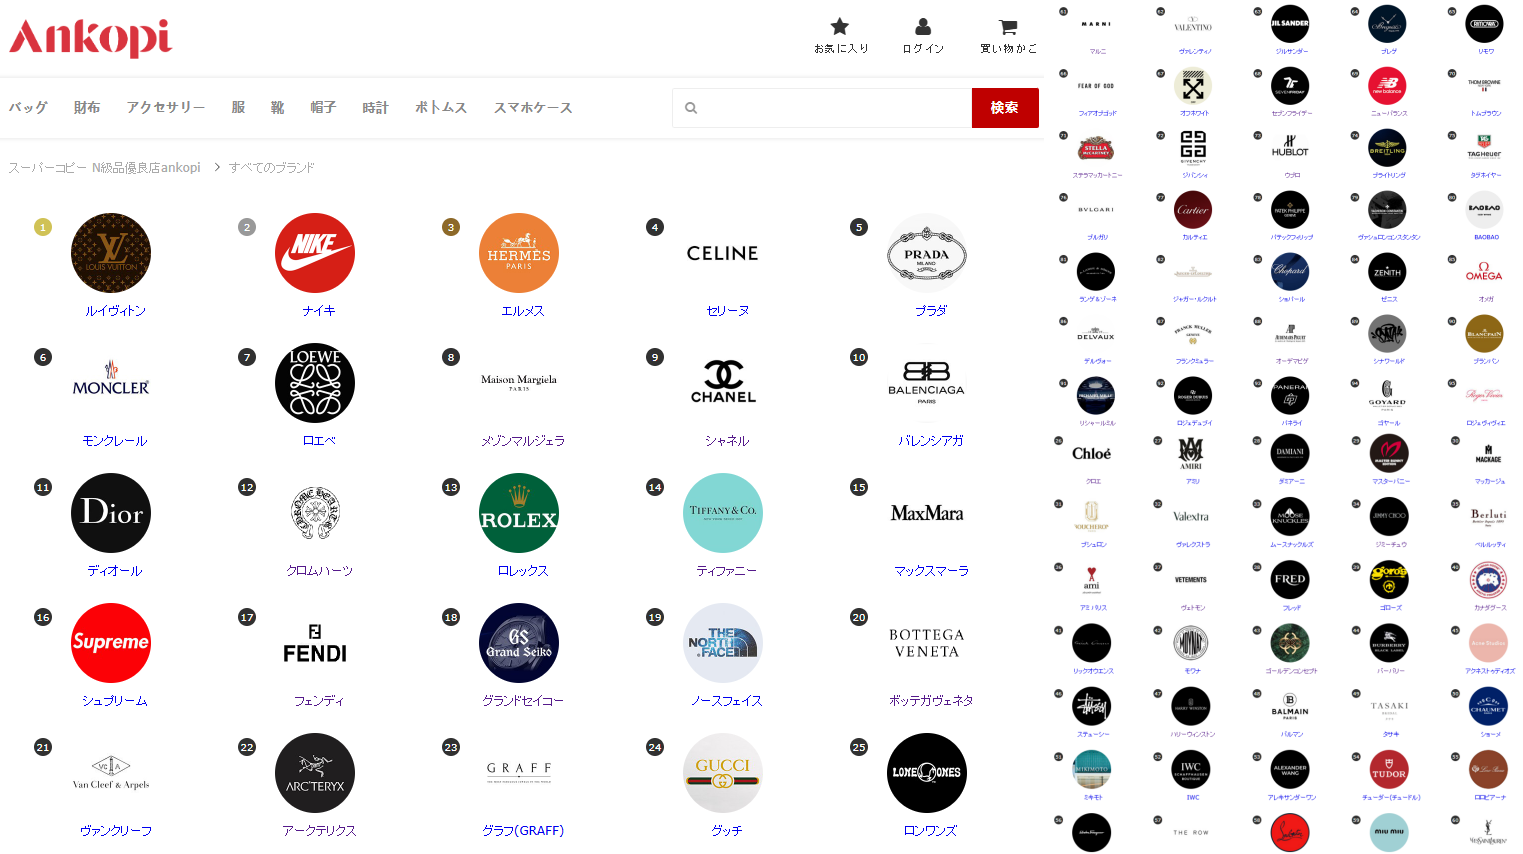
Task: Open the Chanel logo
Action: tap(723, 383)
